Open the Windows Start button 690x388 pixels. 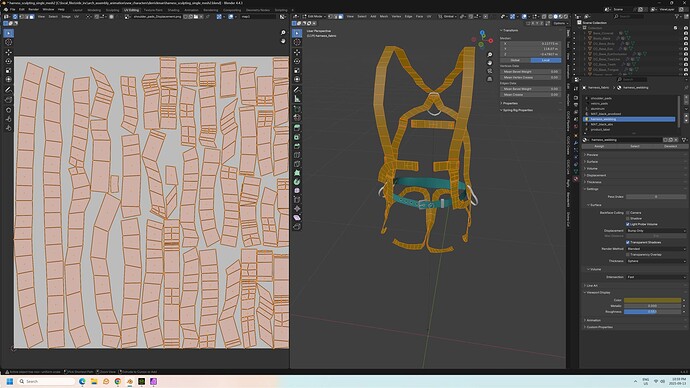tap(9, 381)
